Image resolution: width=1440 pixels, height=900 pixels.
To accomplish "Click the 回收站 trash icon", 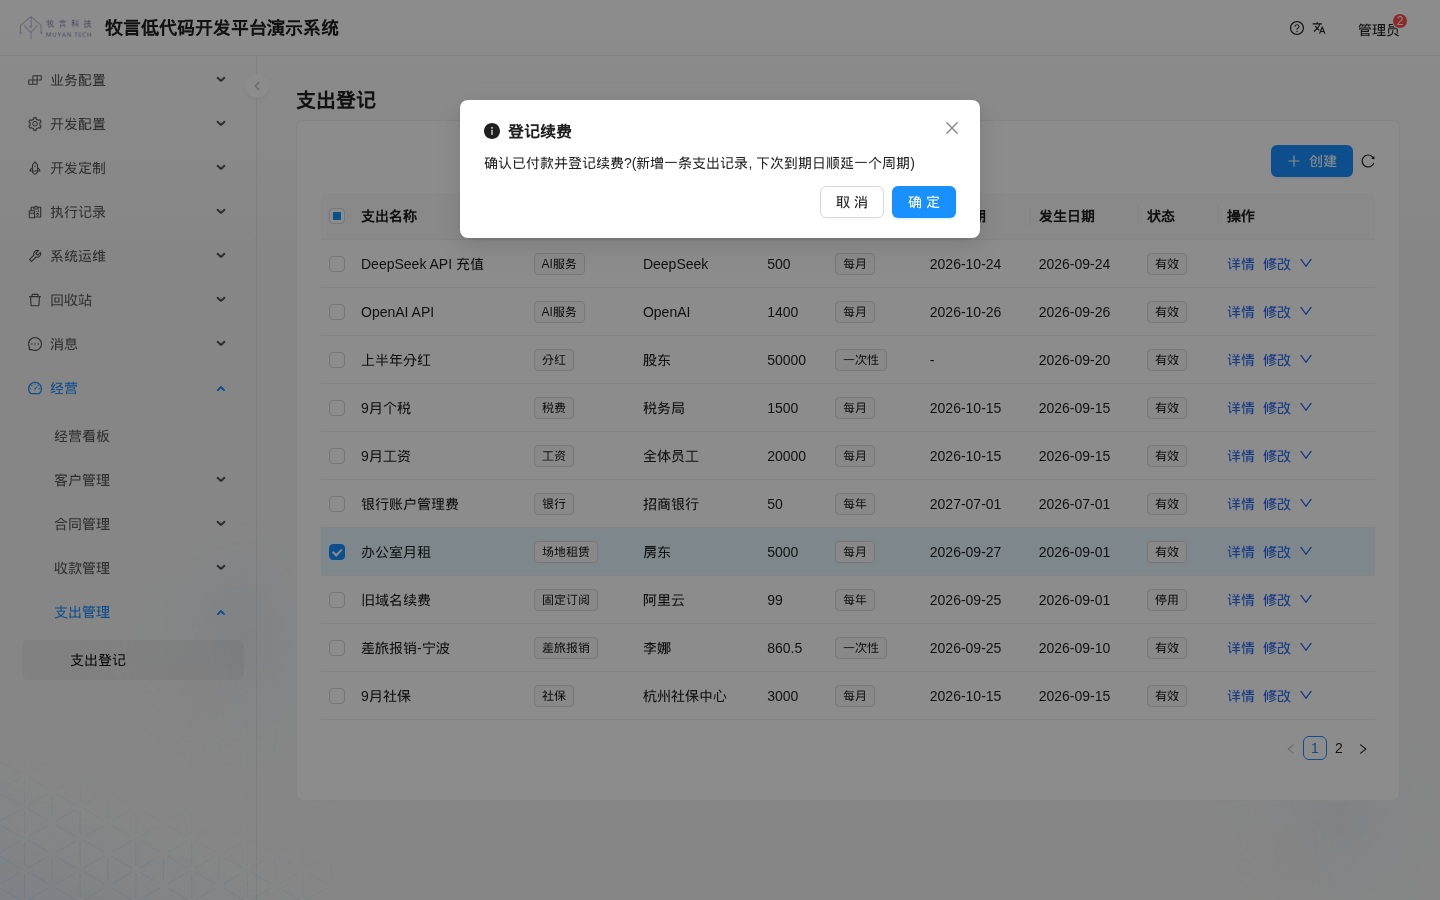I will (35, 300).
